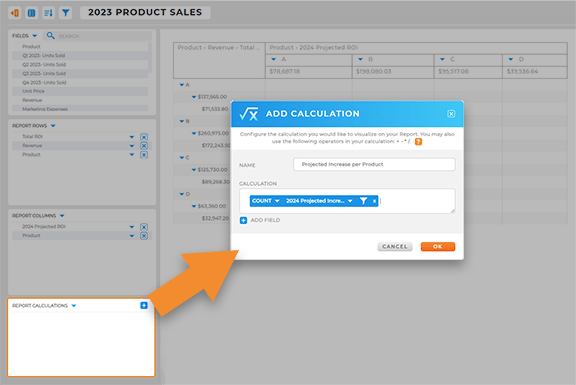The height and width of the screenshot is (385, 576).
Task: Collapse row group D in the report
Action: pos(181,194)
